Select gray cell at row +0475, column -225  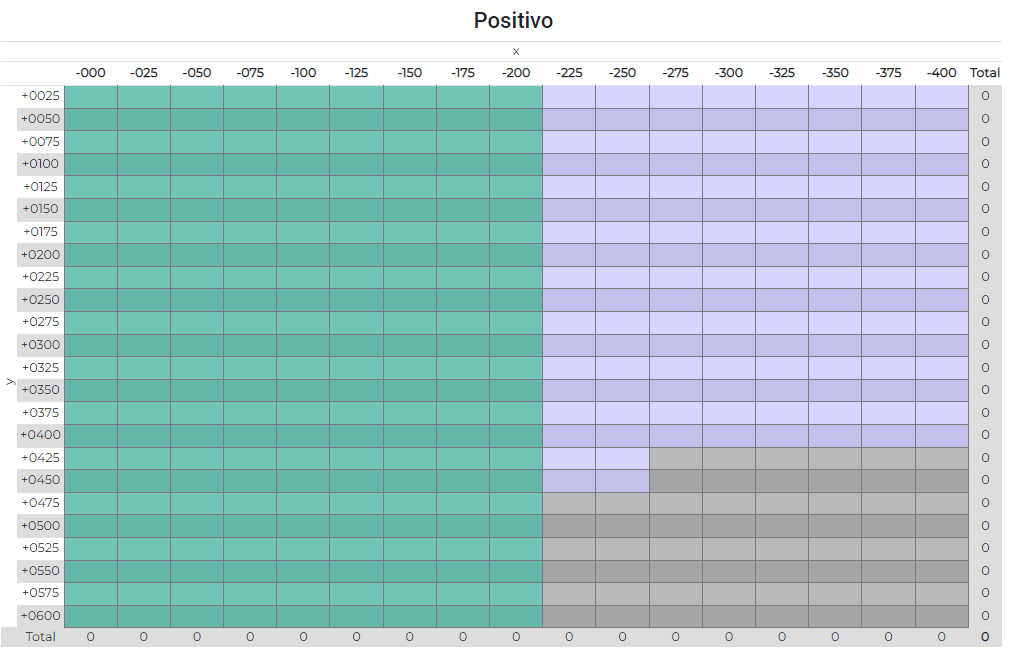click(569, 503)
